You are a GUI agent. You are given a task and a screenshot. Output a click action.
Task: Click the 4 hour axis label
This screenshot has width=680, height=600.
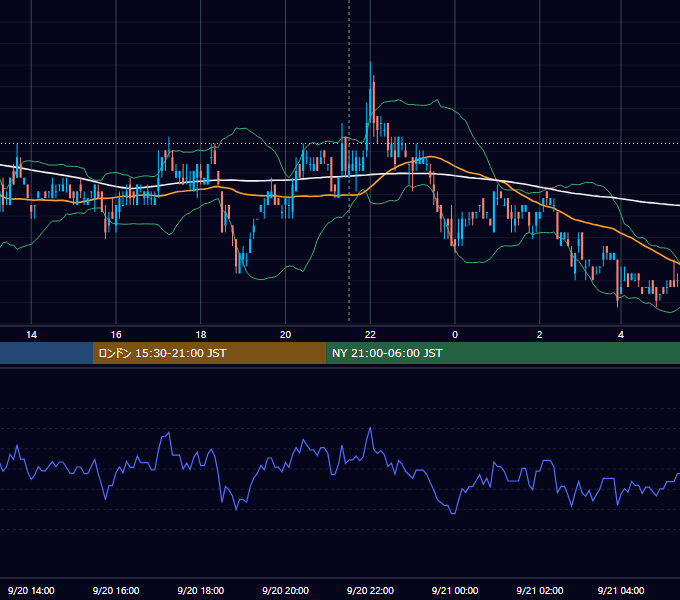(621, 335)
